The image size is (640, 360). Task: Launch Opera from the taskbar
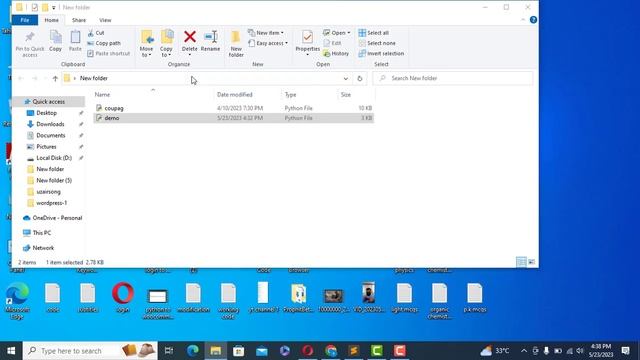point(308,351)
